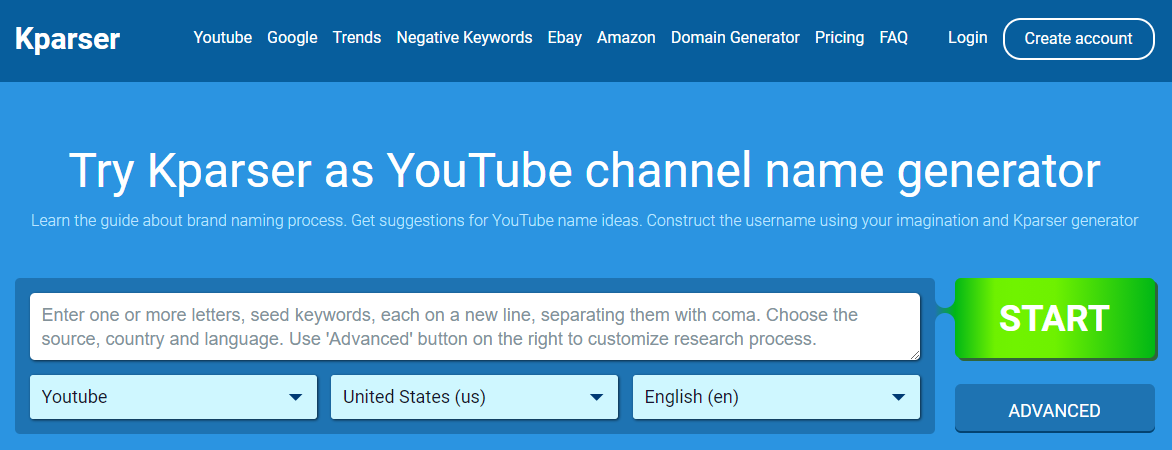The image size is (1172, 450).
Task: Expand the United States (us) country dropdown
Action: pos(475,397)
